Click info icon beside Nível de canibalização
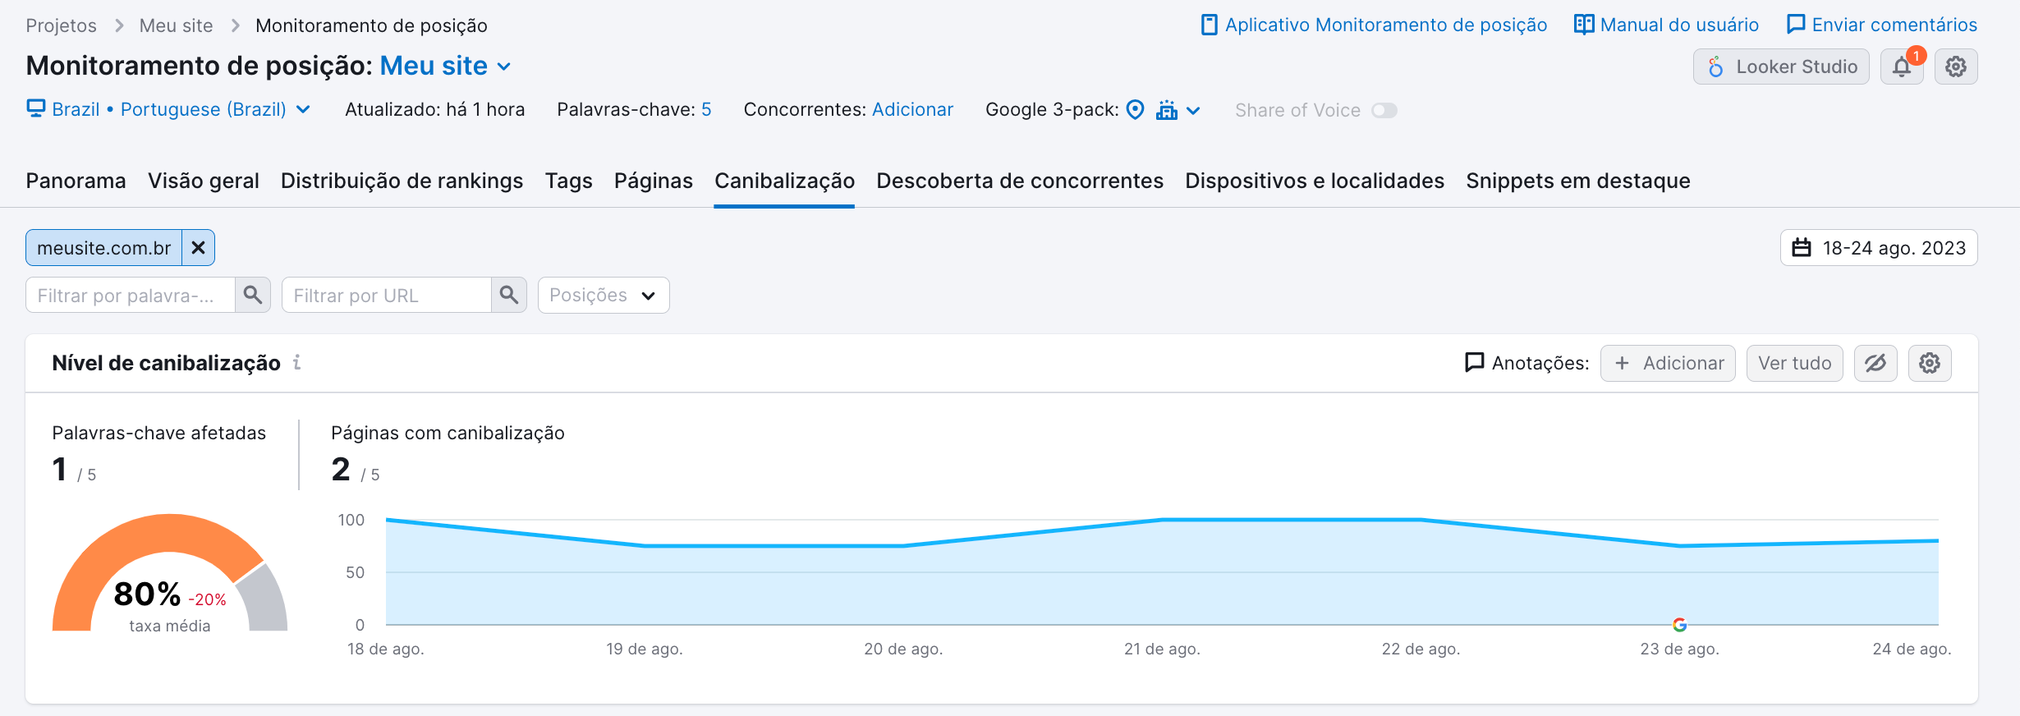 click(x=297, y=363)
